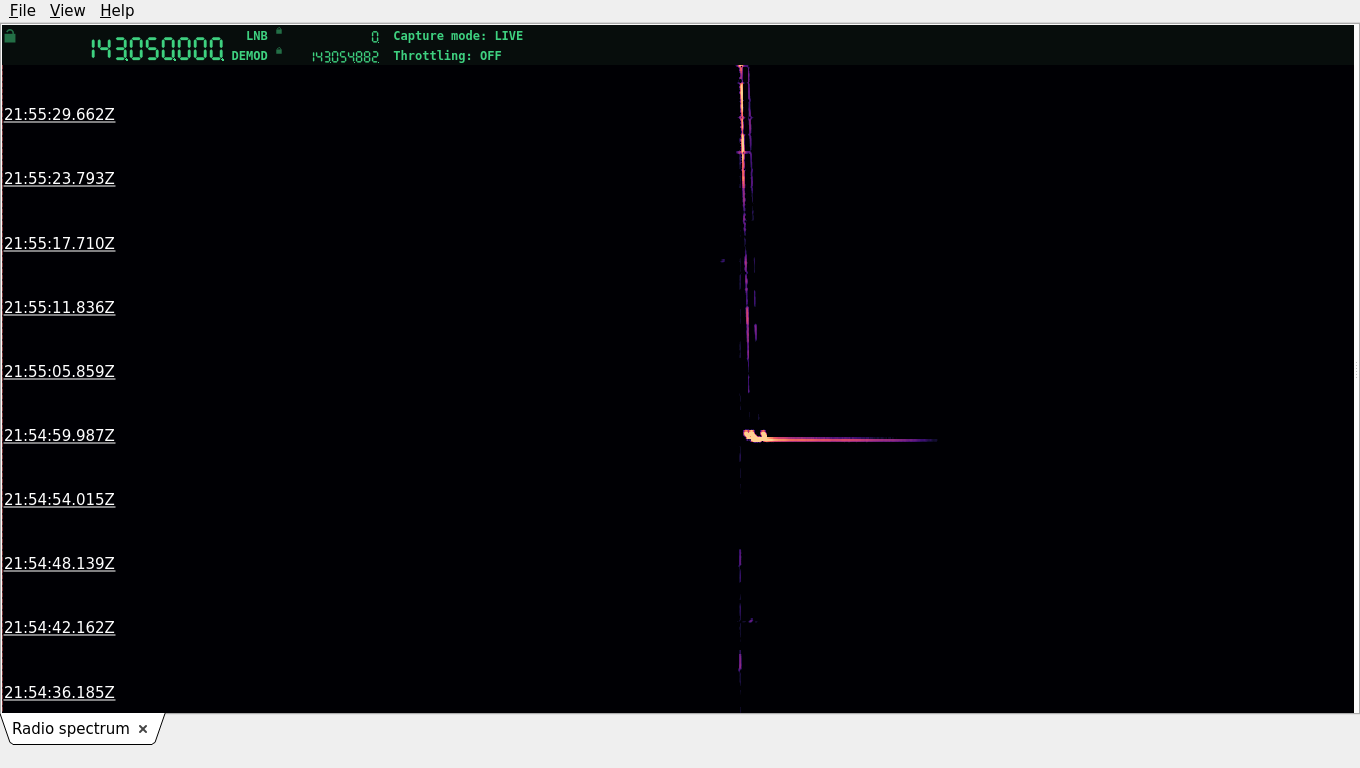Click the Capture mode: LIVE label
This screenshot has width=1360, height=768.
458,36
